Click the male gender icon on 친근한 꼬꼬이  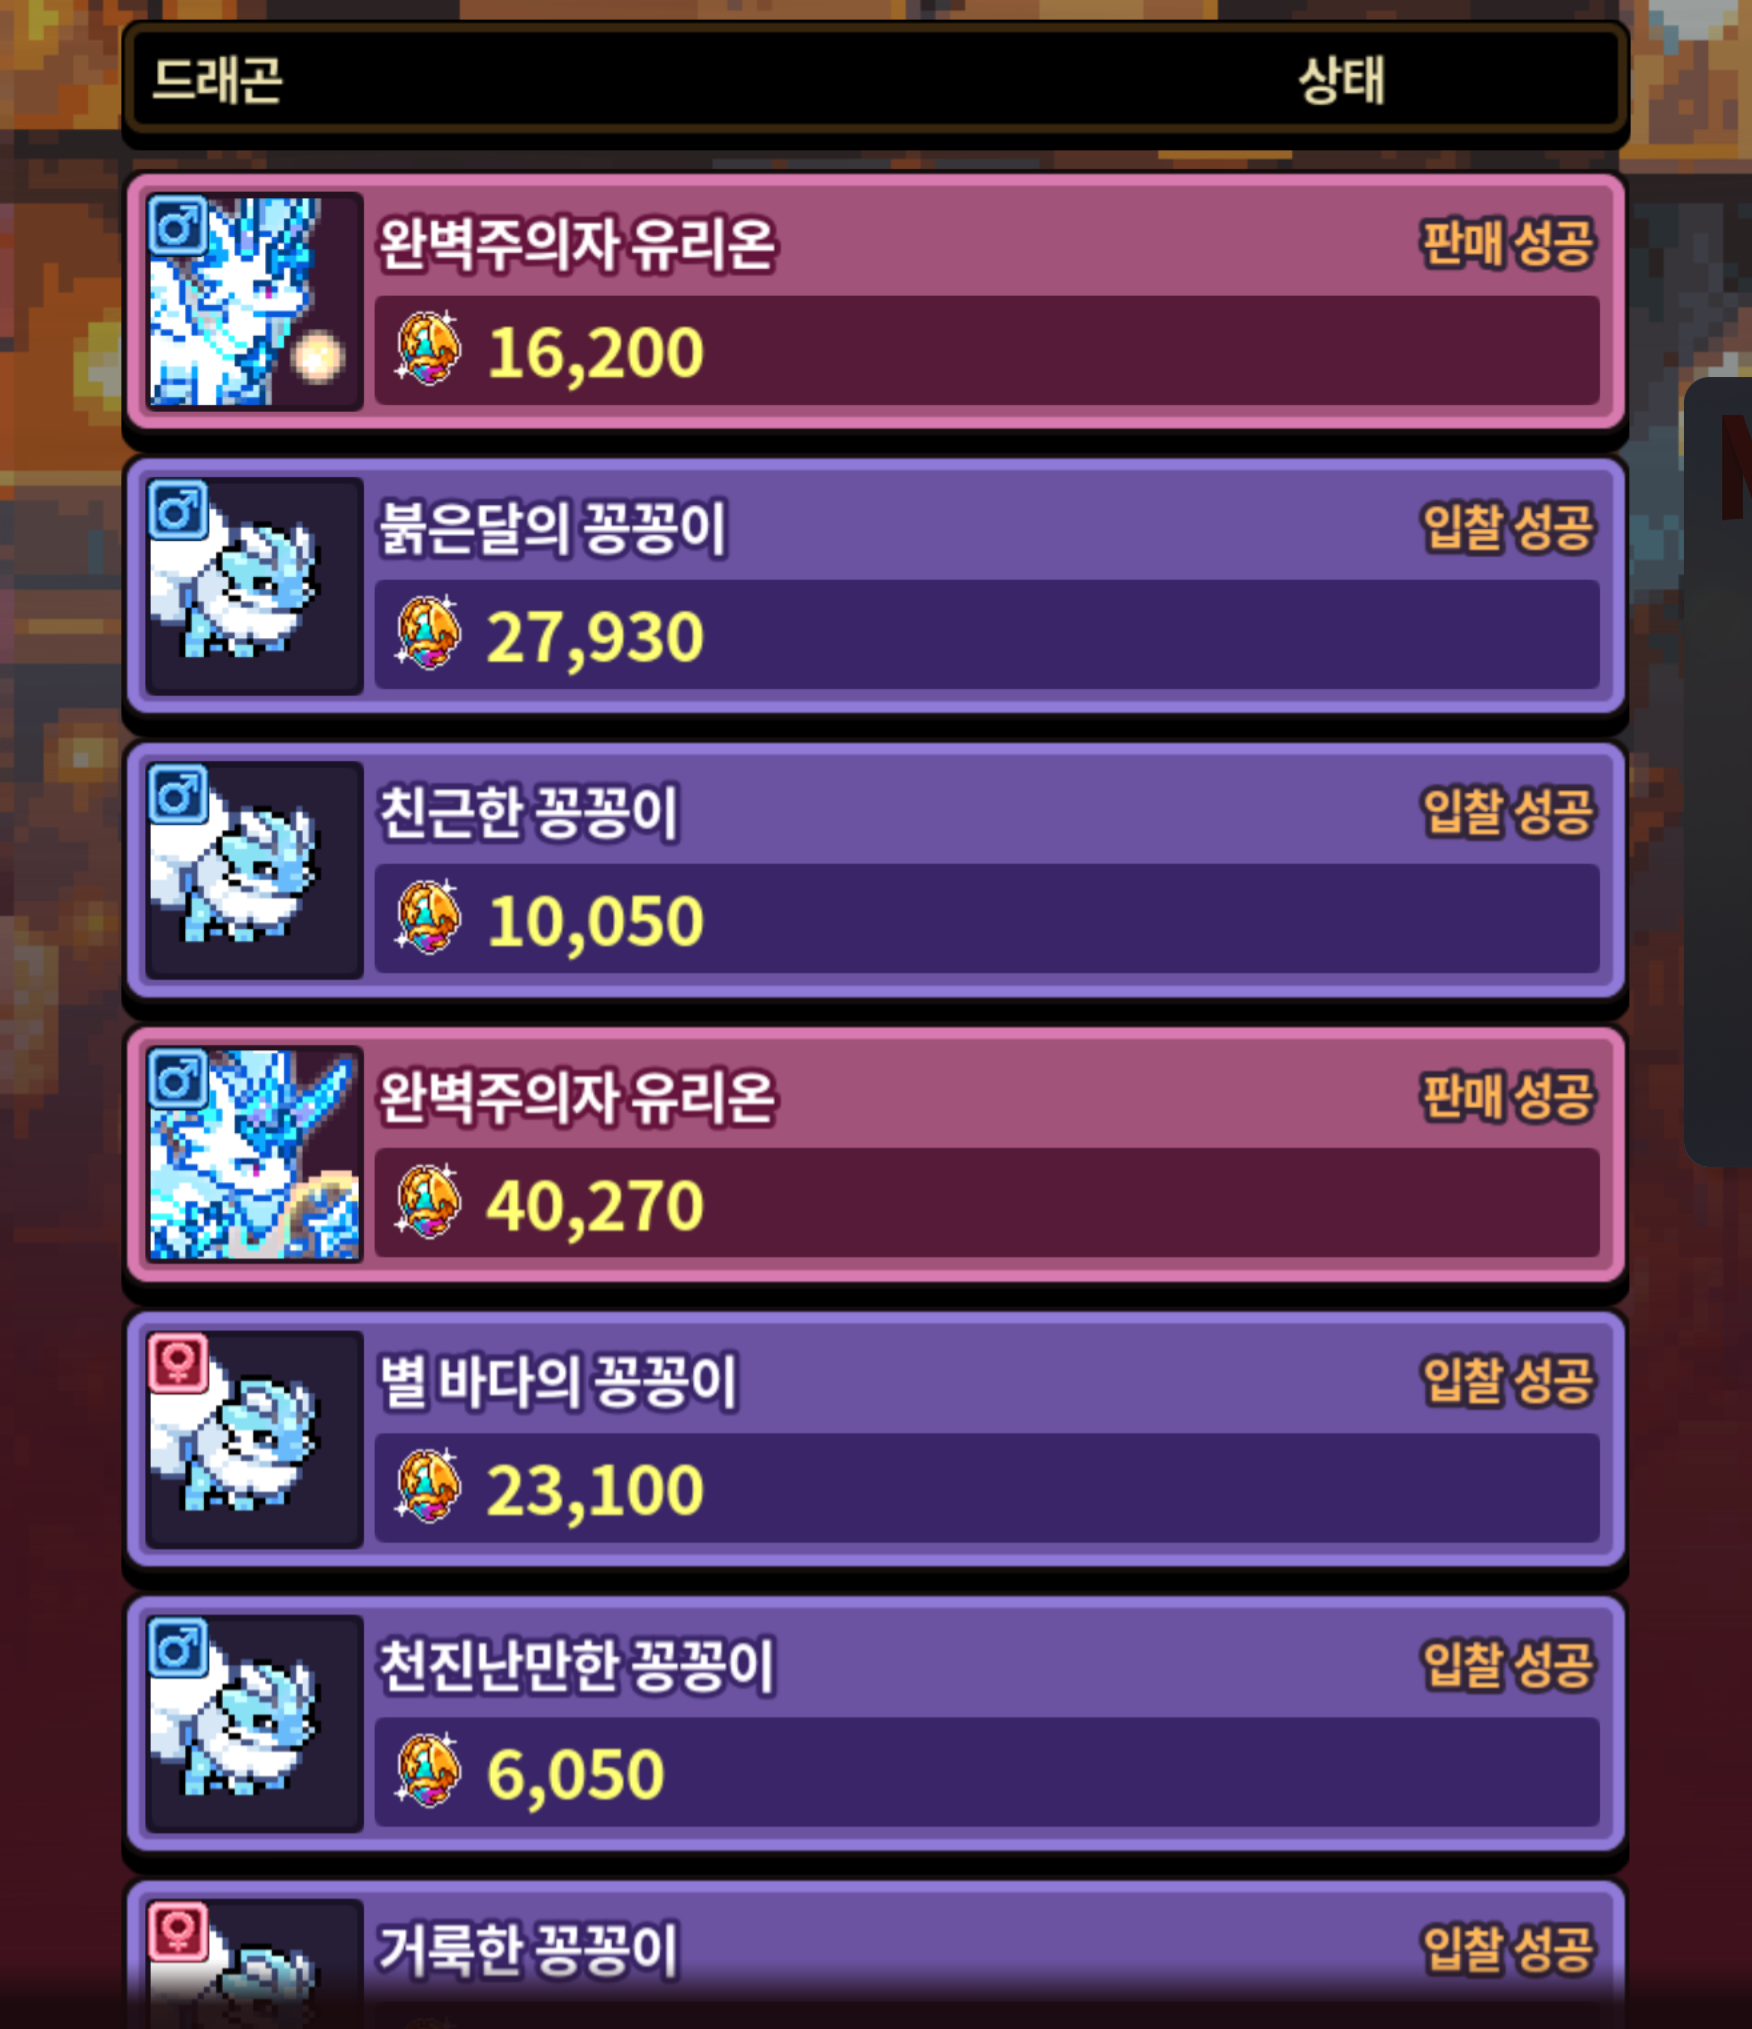(x=178, y=794)
